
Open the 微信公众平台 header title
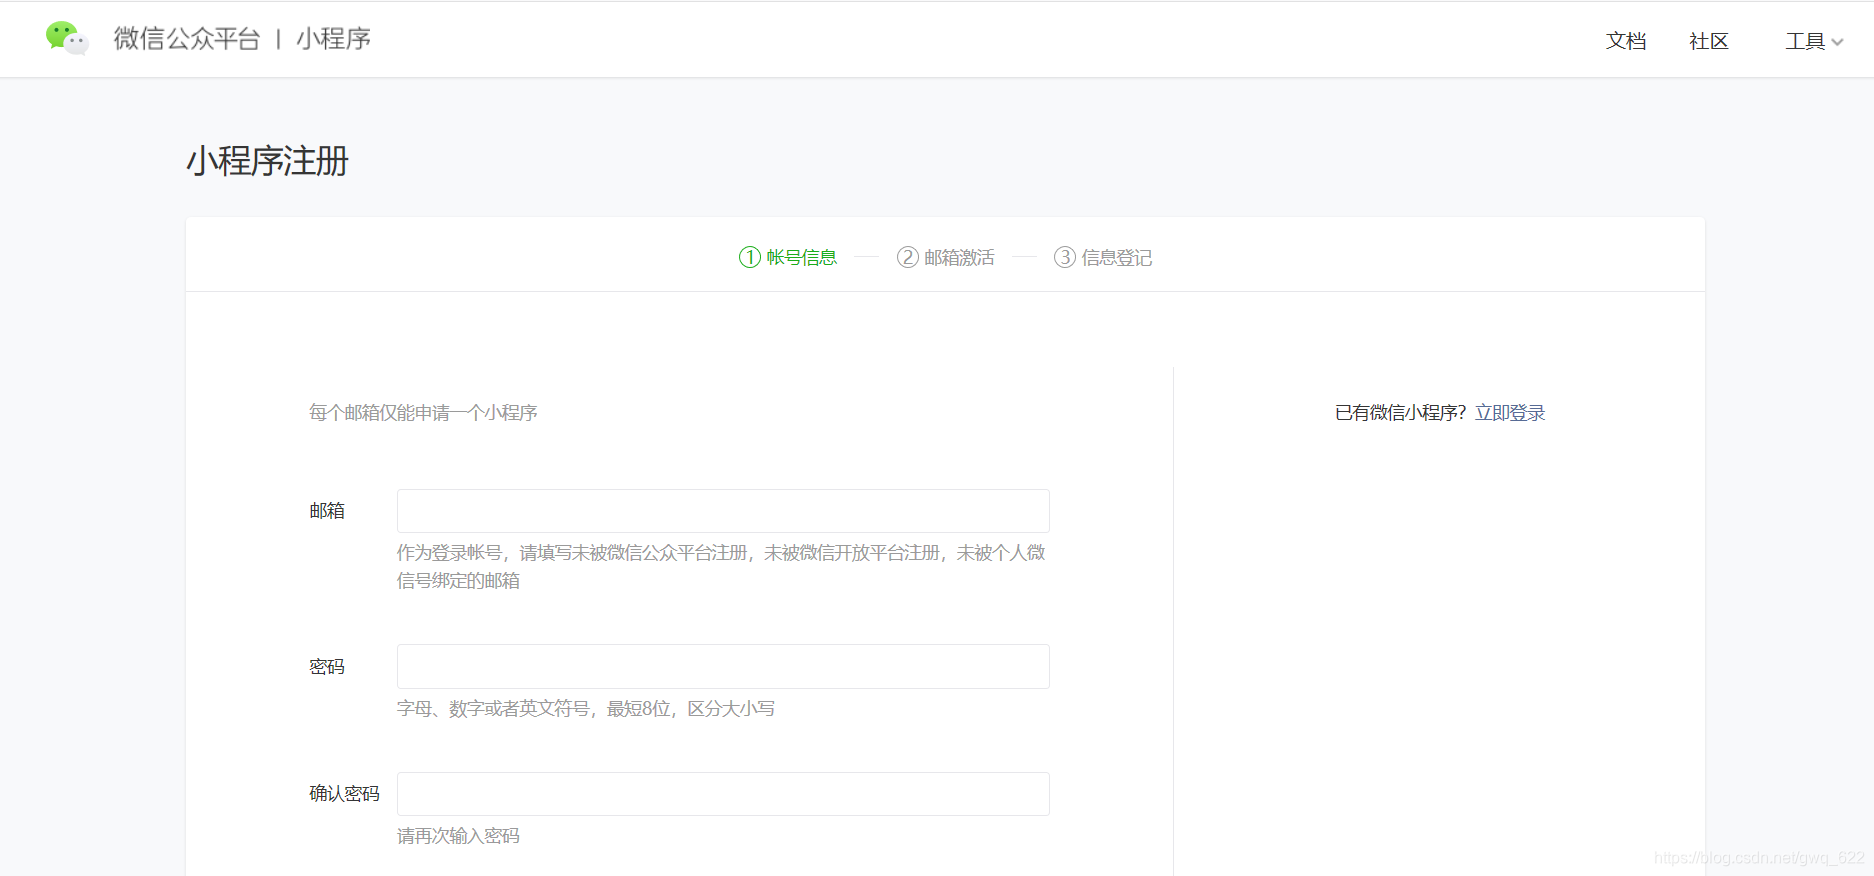coord(187,38)
